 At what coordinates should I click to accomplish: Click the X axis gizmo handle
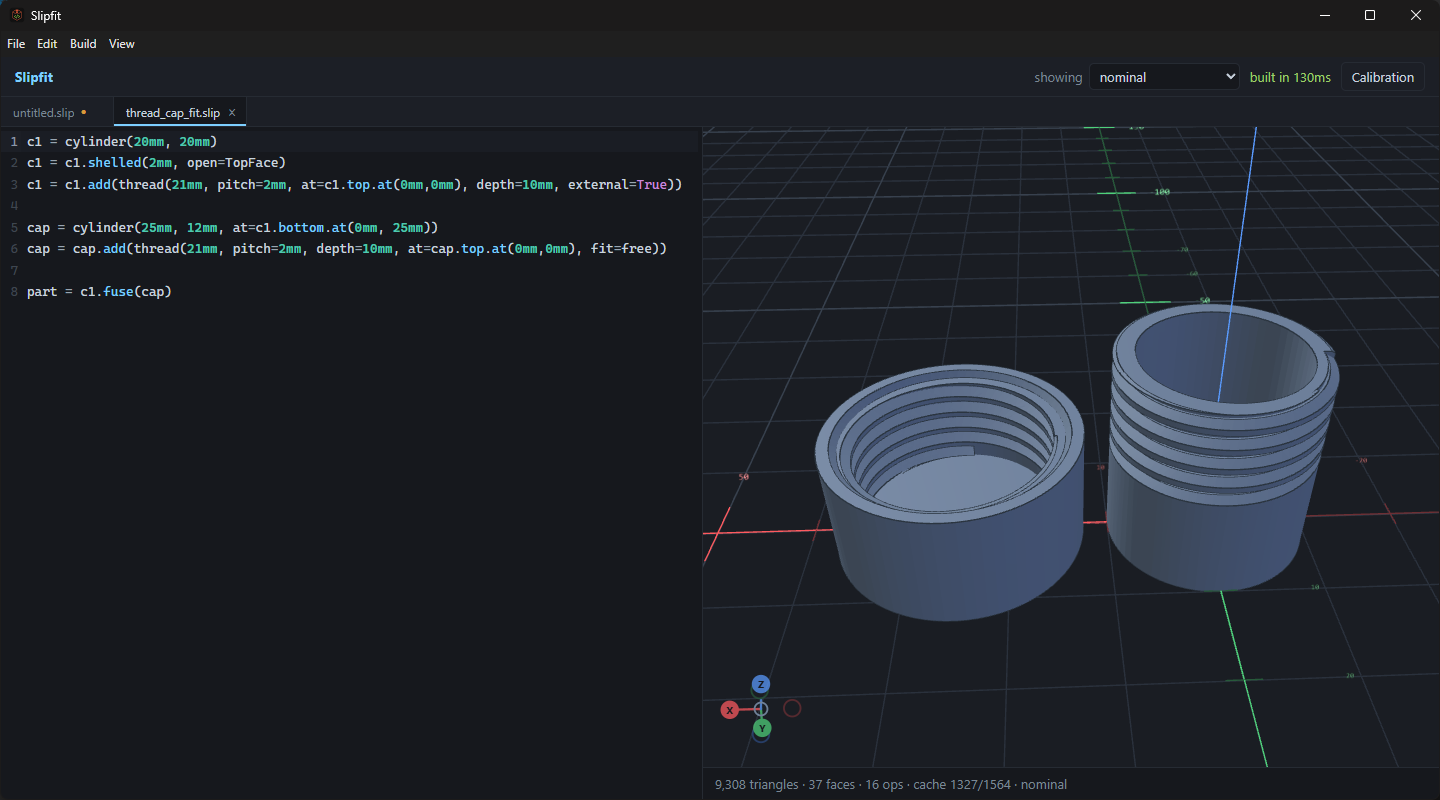pos(730,710)
